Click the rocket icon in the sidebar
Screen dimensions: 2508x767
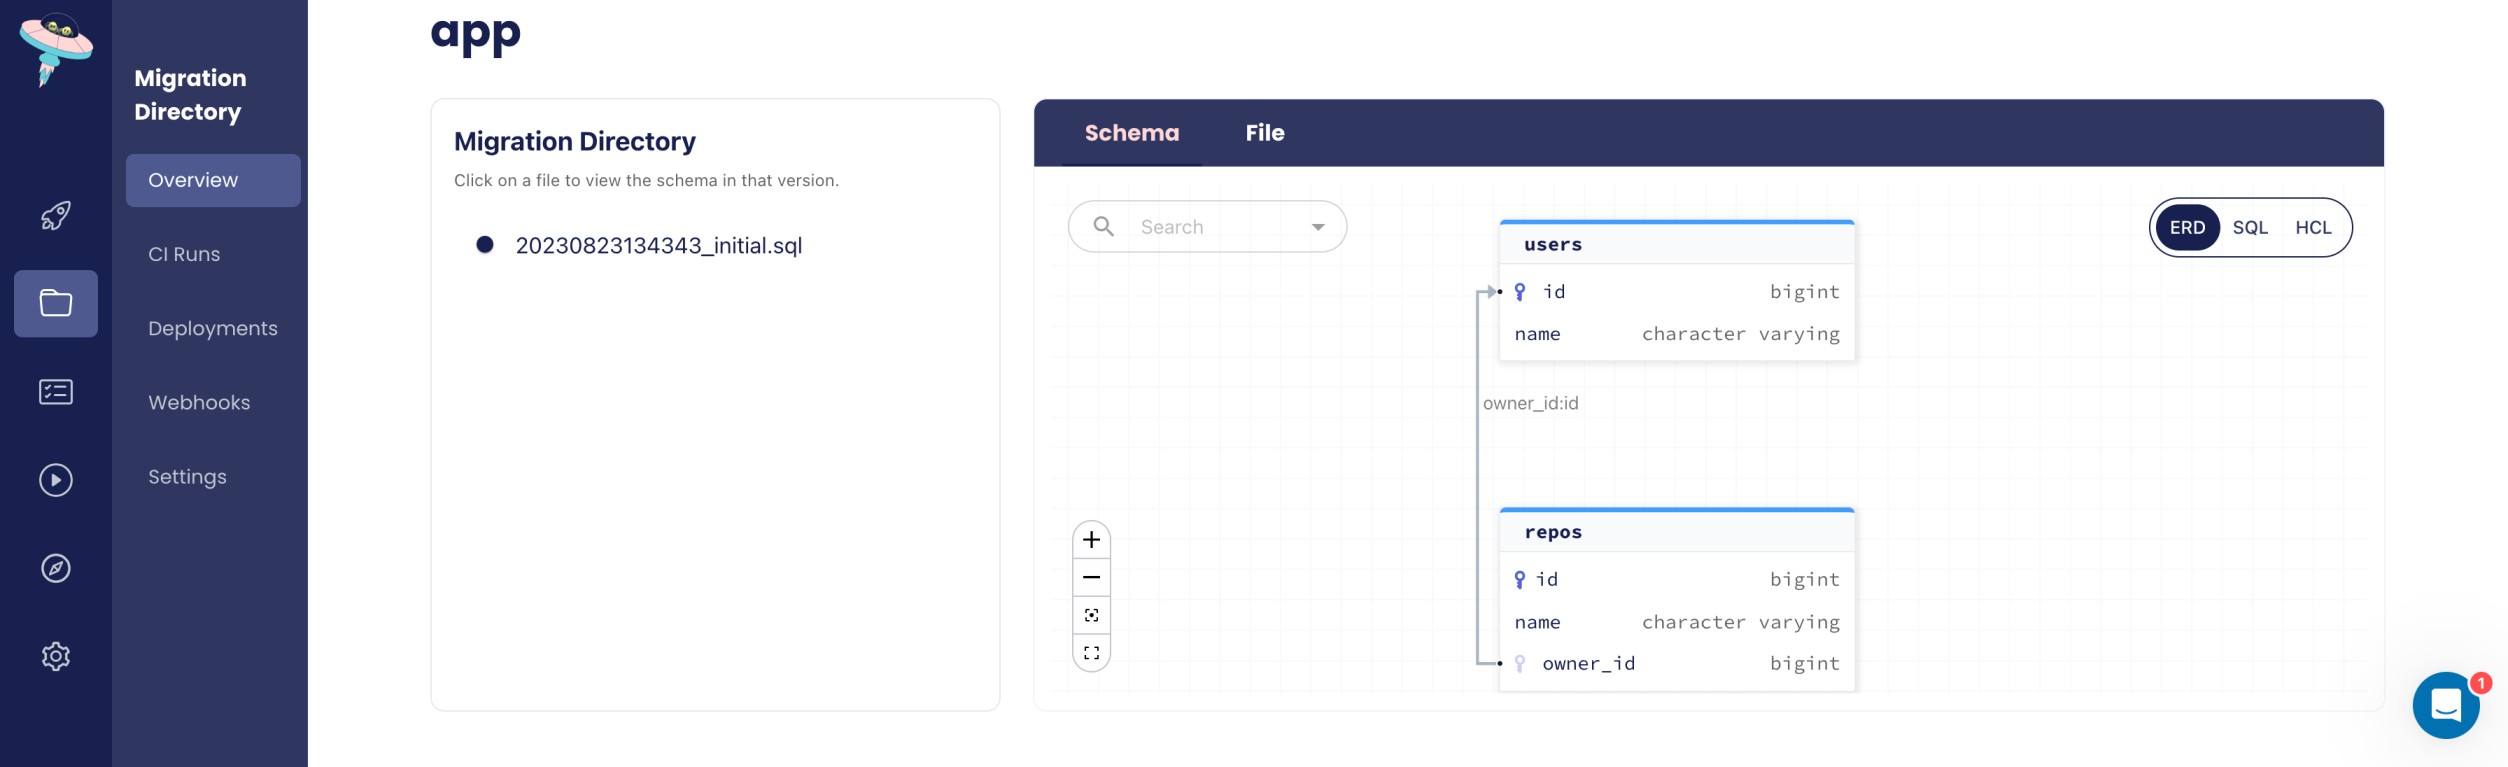coord(56,215)
